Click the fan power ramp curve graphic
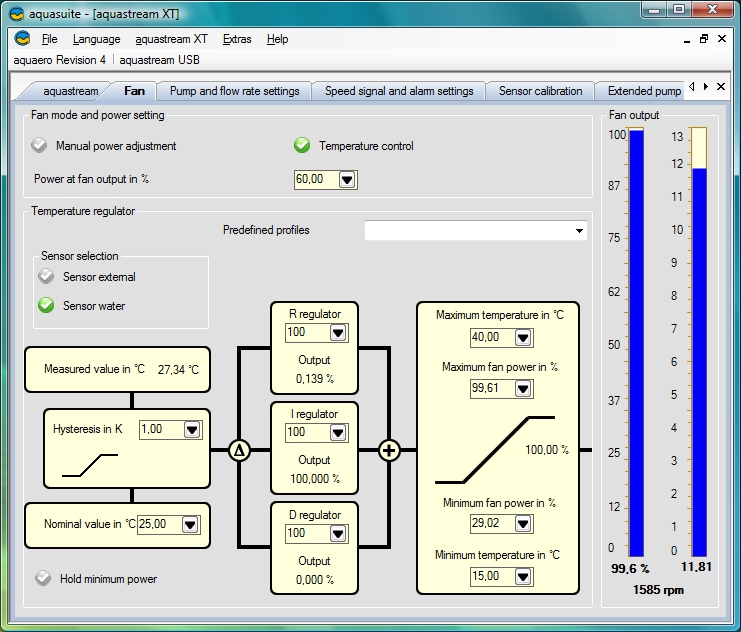Screen dimensions: 741x632 click(x=495, y=450)
